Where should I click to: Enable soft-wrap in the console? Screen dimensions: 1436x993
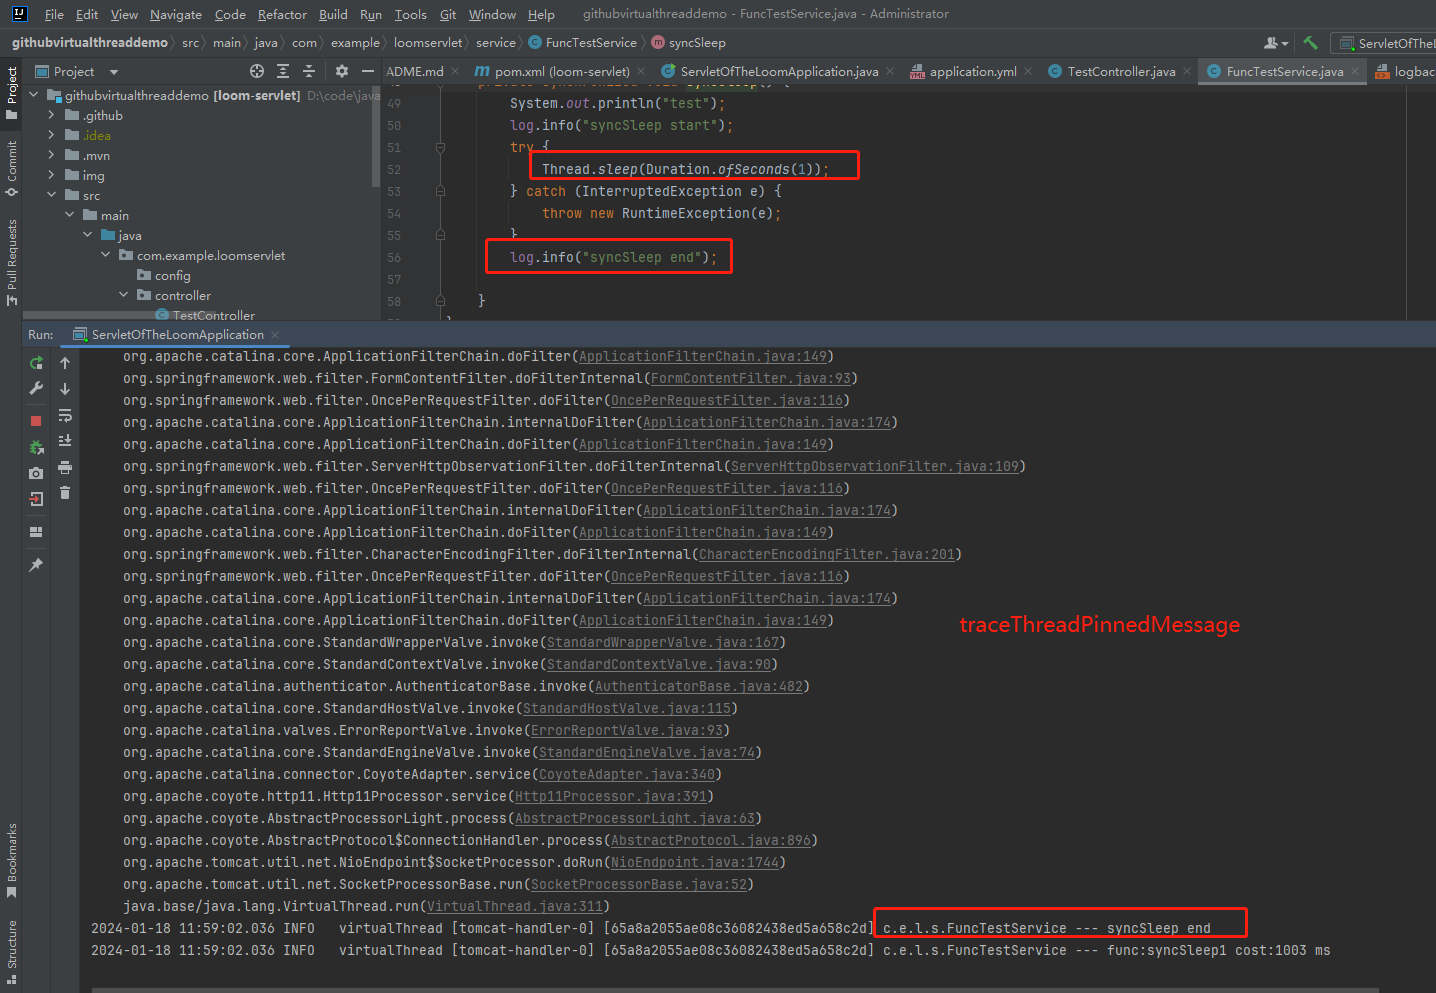click(65, 415)
